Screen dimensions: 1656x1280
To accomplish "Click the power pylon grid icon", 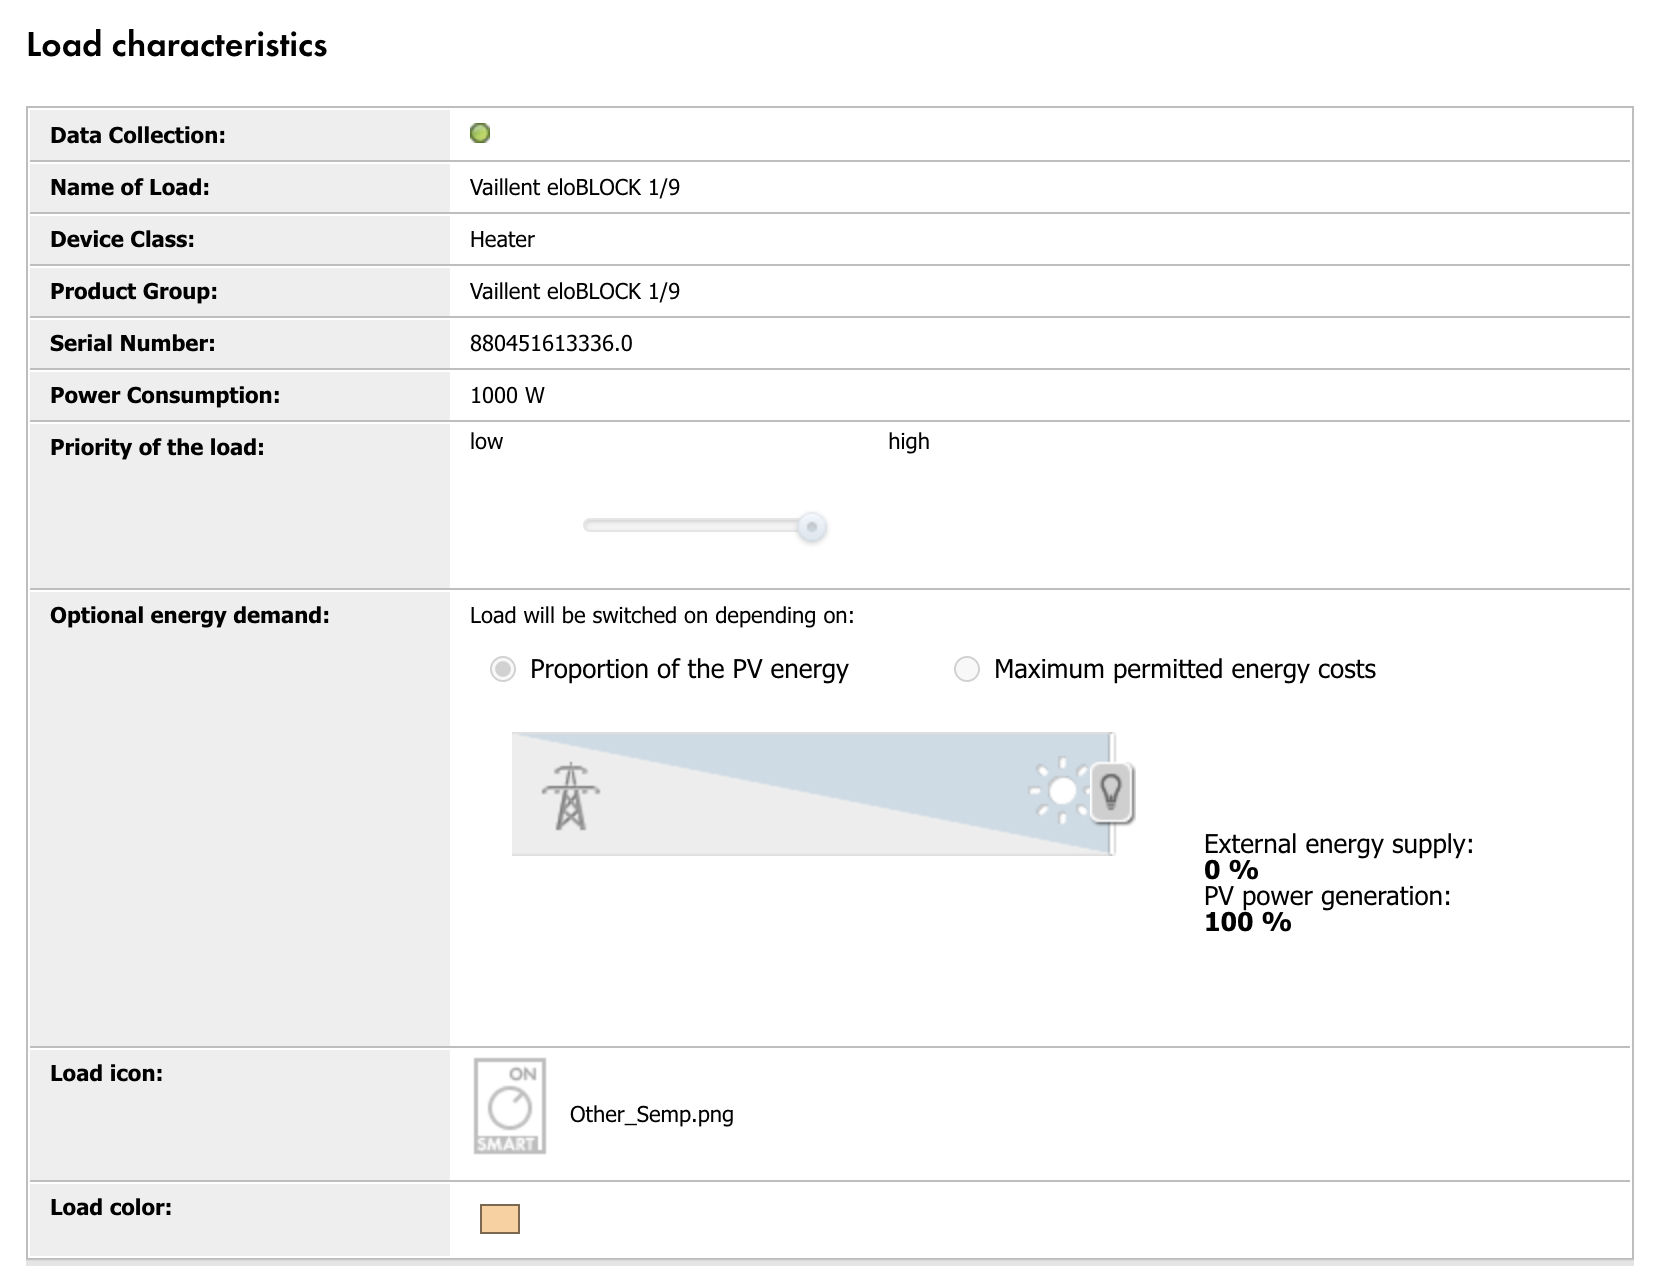I will (570, 796).
